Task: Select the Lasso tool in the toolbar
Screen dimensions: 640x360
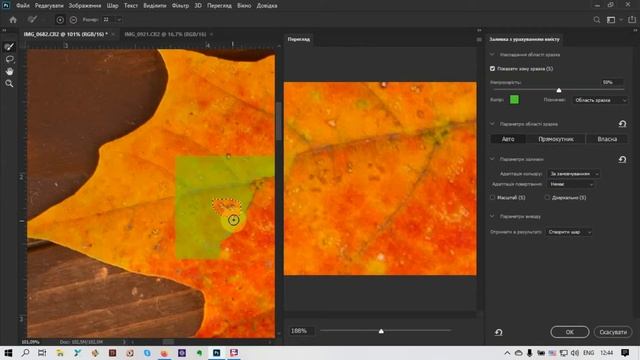Action: (9, 59)
